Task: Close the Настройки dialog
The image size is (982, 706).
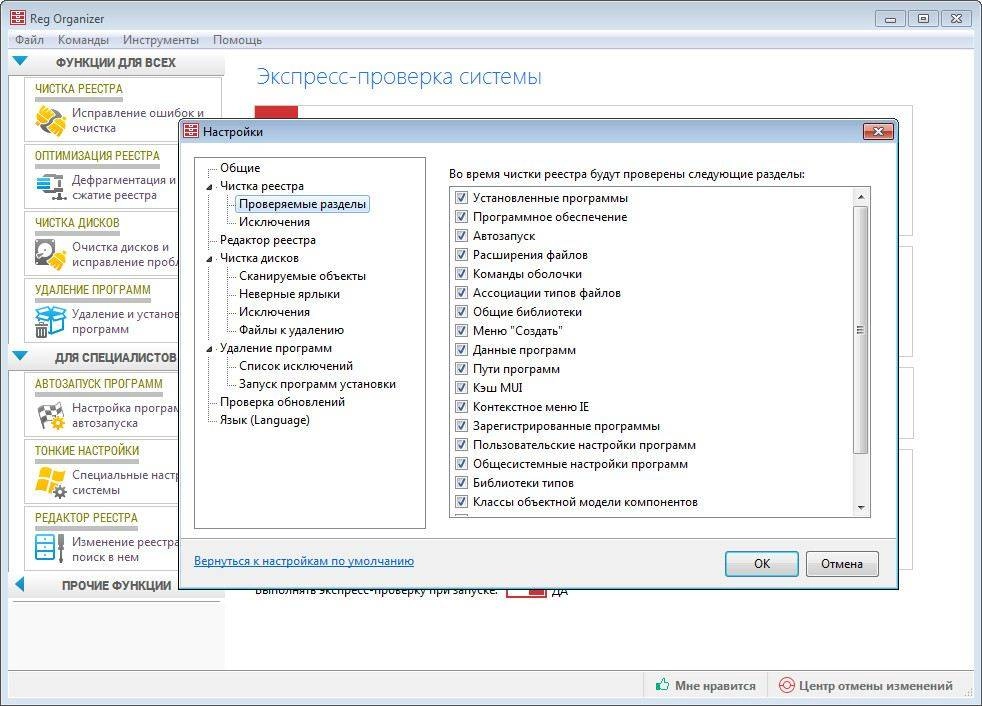Action: tap(878, 131)
